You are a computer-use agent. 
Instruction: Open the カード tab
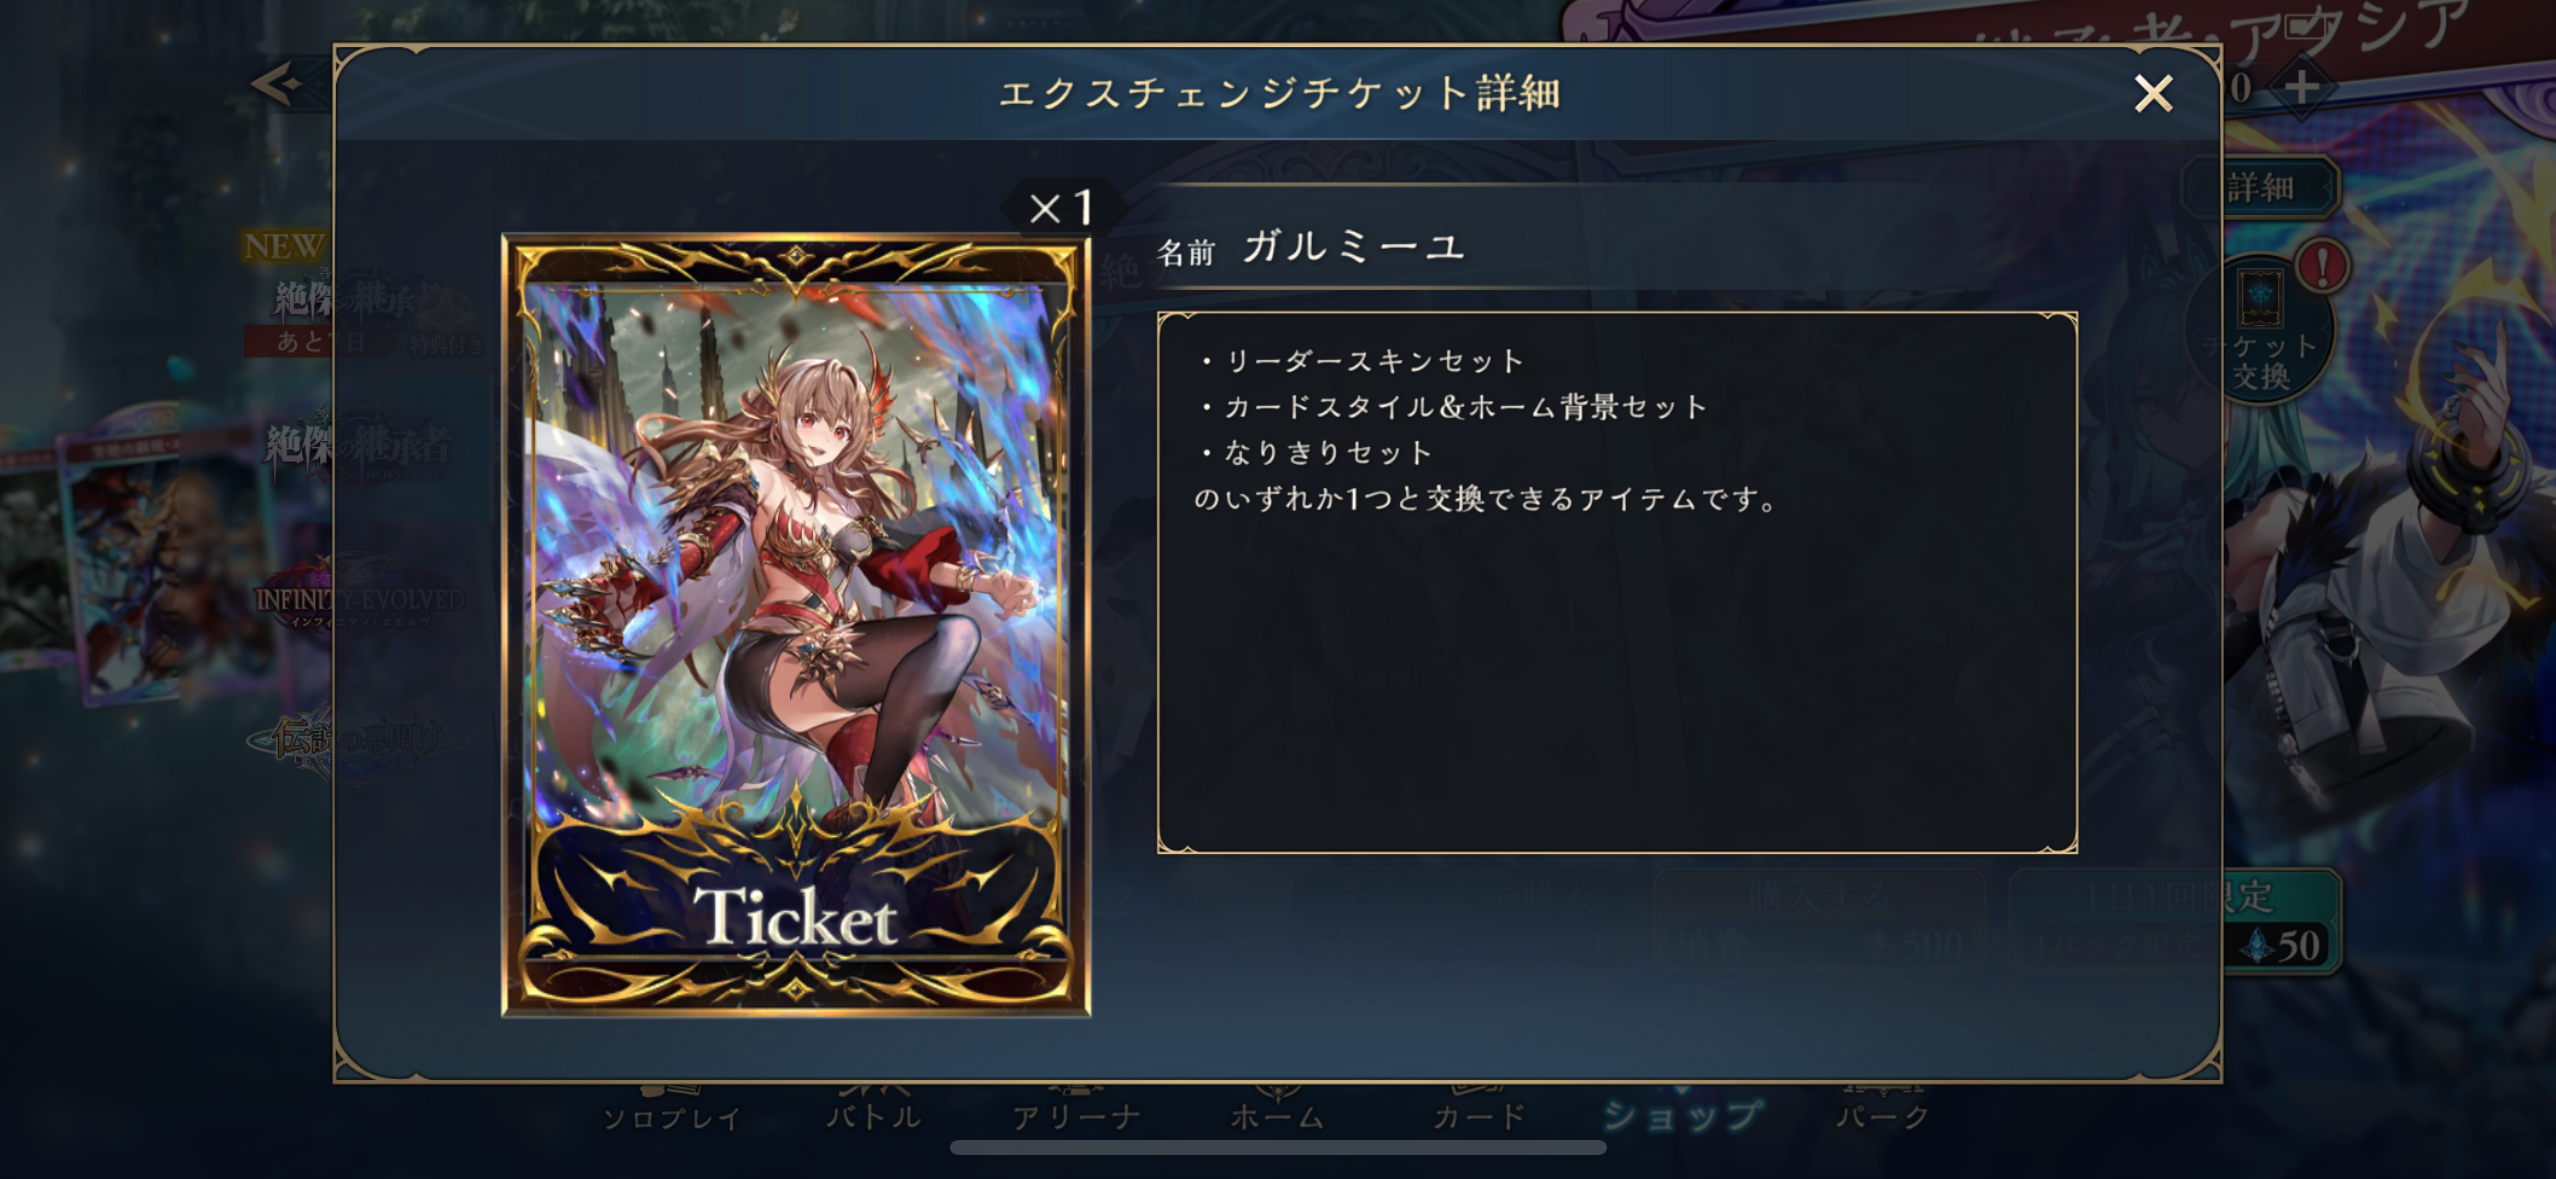click(x=1480, y=1114)
